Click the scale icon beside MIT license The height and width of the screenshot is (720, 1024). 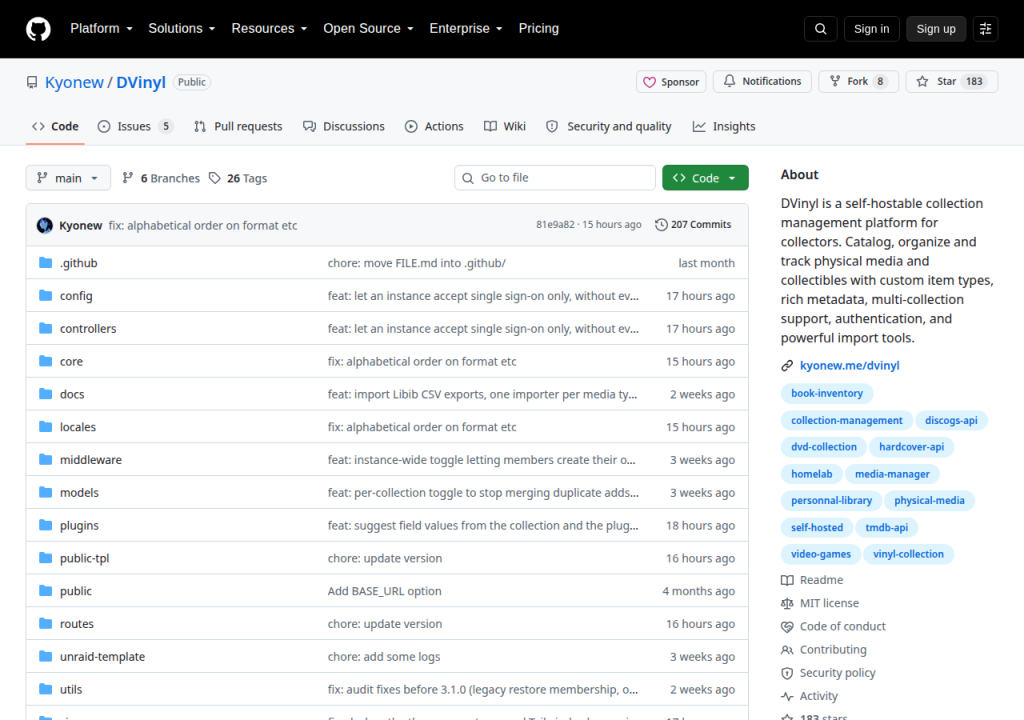tap(787, 604)
